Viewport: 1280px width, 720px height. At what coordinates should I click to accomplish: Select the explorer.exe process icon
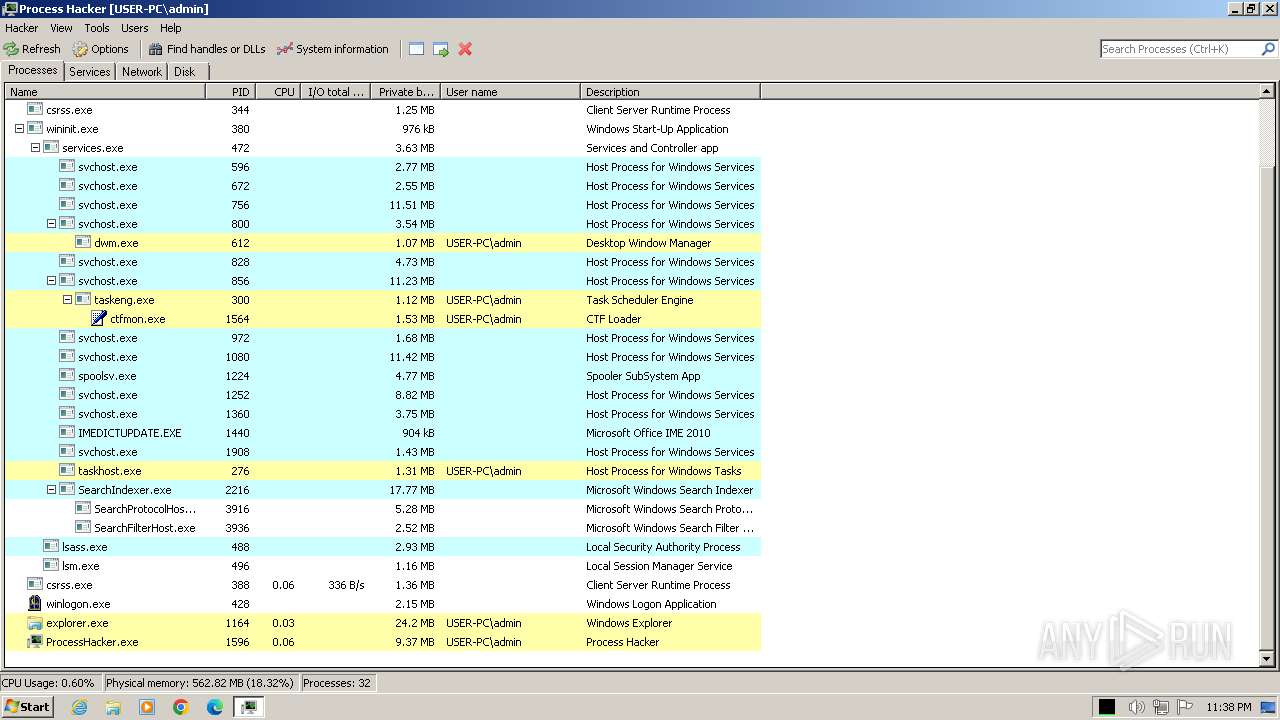point(35,623)
